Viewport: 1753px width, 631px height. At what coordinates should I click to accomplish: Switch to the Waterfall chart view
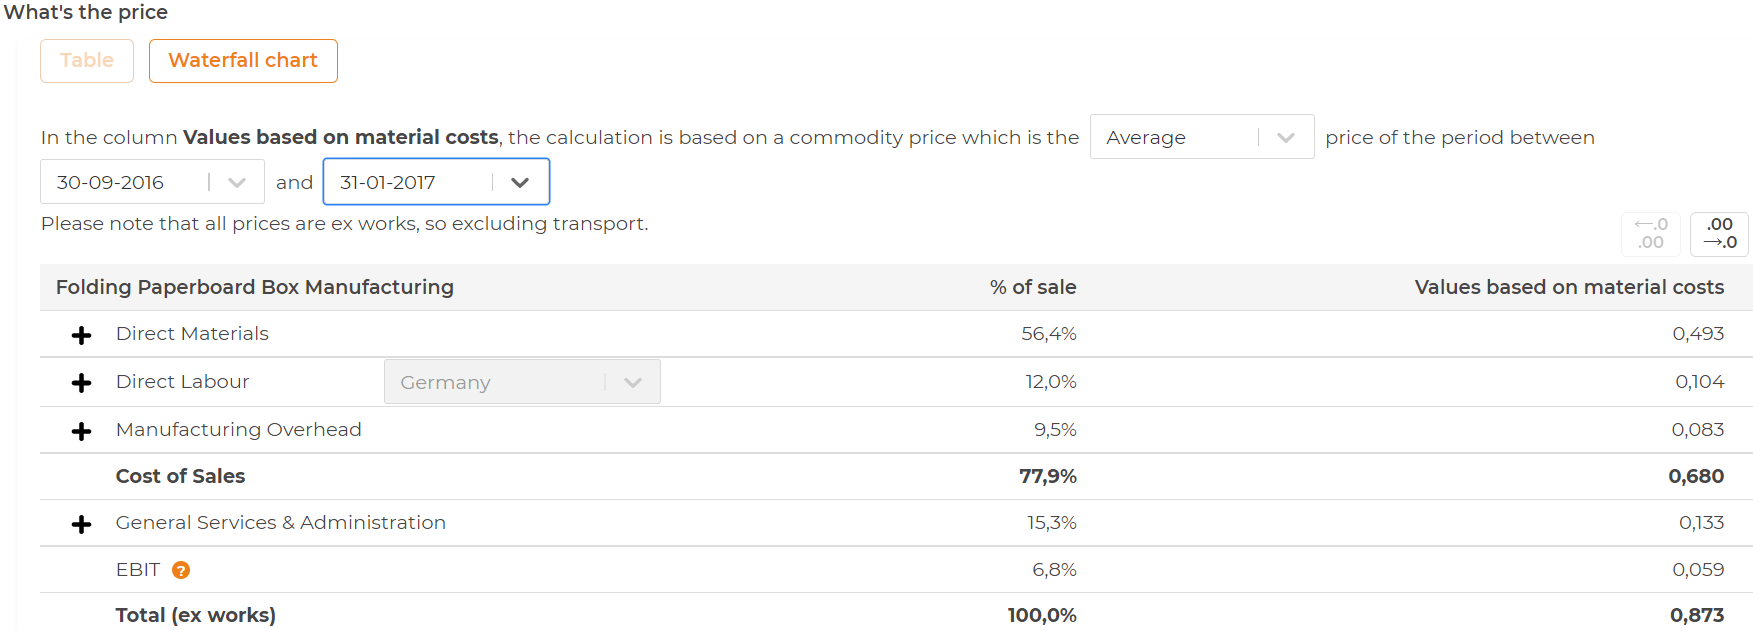[x=243, y=60]
